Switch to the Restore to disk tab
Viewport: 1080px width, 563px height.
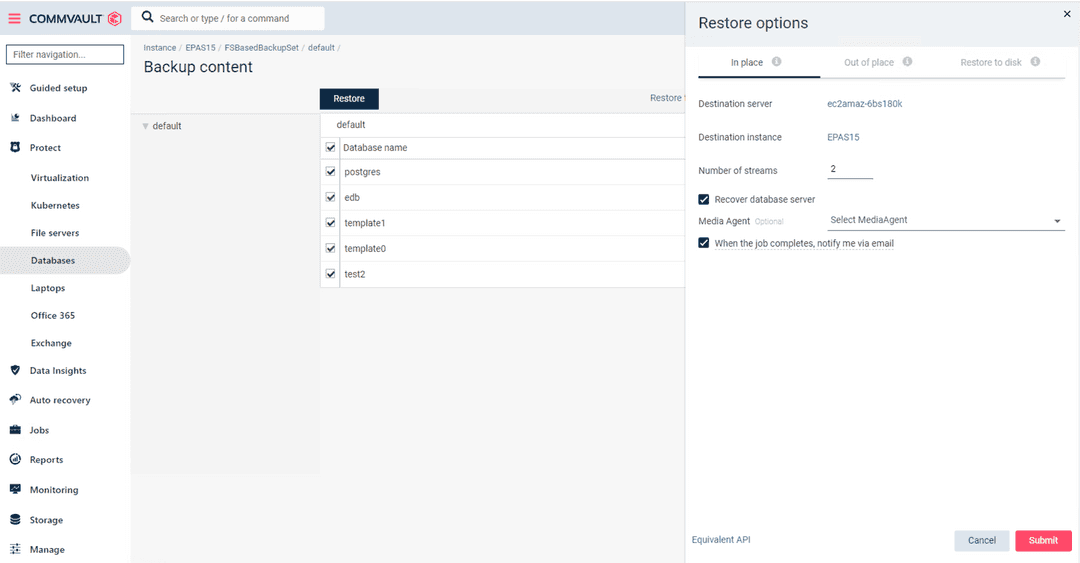click(990, 62)
